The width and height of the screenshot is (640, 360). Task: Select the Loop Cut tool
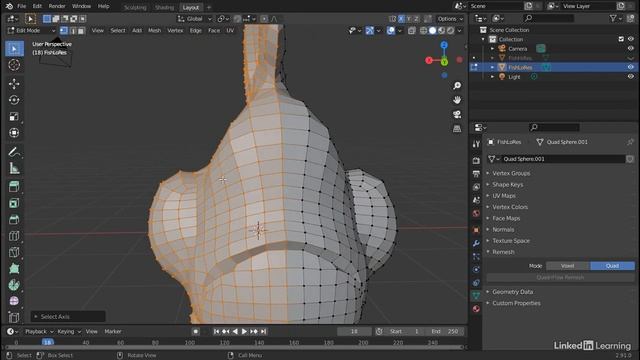pyautogui.click(x=14, y=236)
